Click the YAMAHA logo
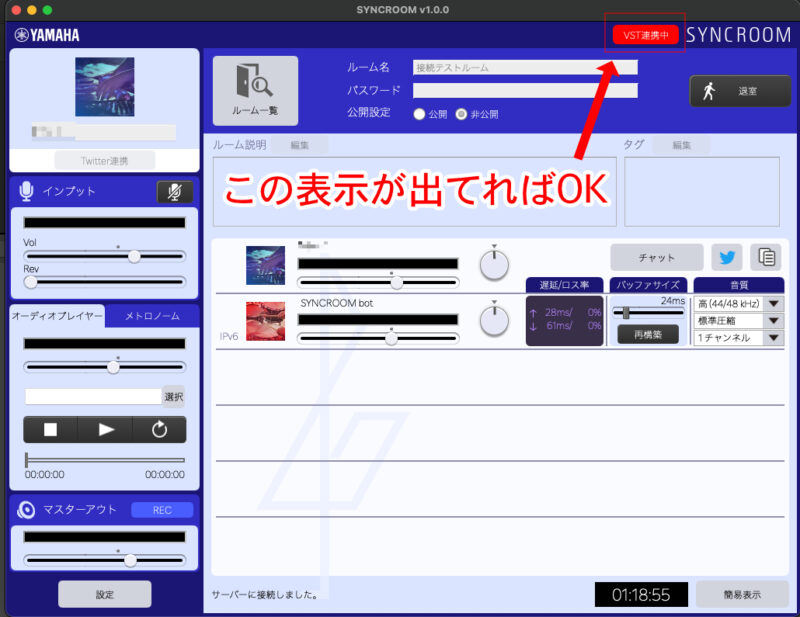The height and width of the screenshot is (617, 800). click(47, 35)
